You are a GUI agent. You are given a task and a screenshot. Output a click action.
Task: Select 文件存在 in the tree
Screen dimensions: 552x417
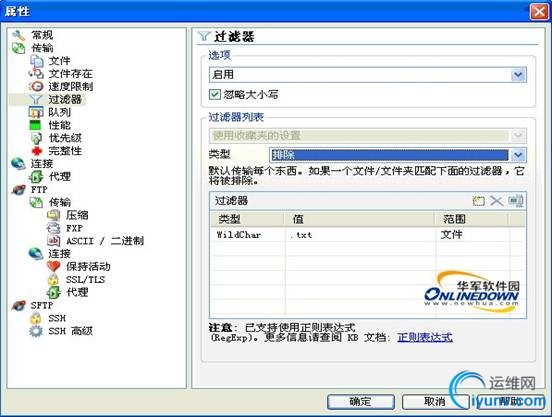[x=70, y=74]
